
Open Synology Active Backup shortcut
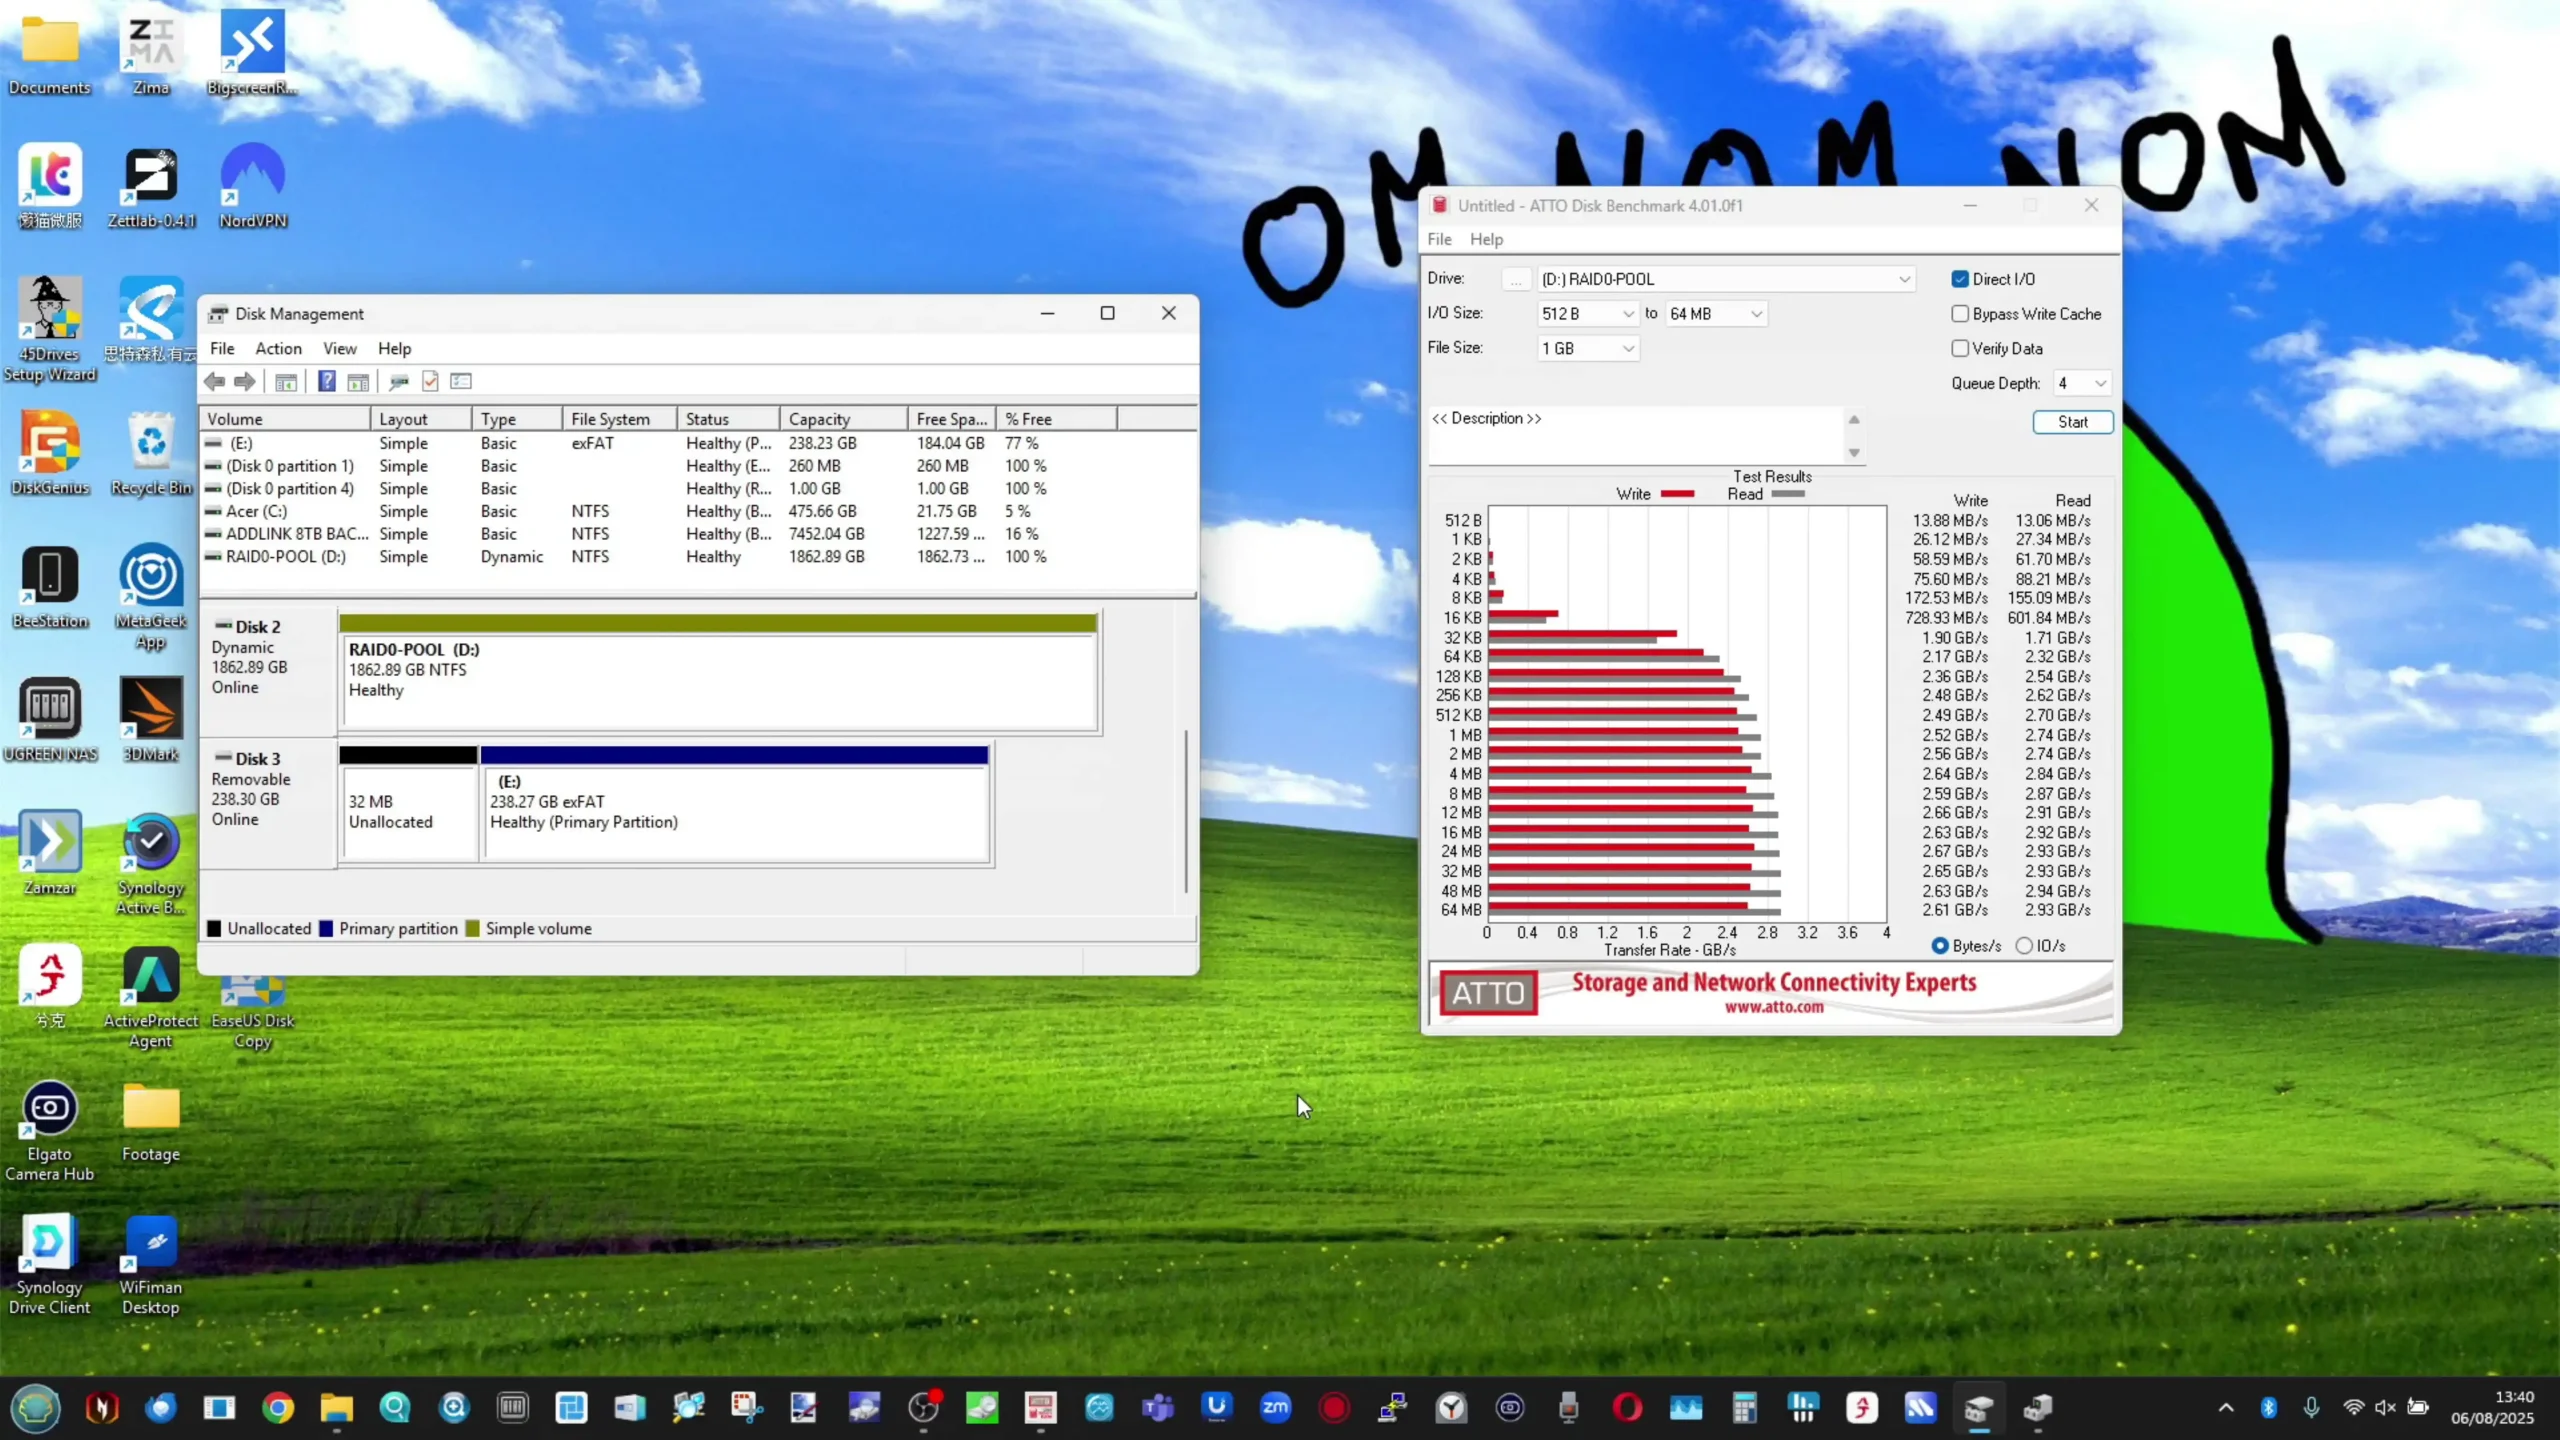pyautogui.click(x=151, y=863)
